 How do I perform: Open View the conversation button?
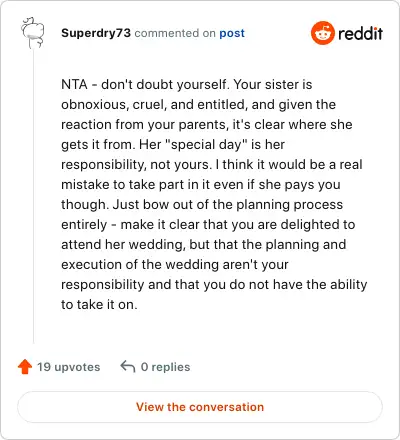pyautogui.click(x=200, y=407)
